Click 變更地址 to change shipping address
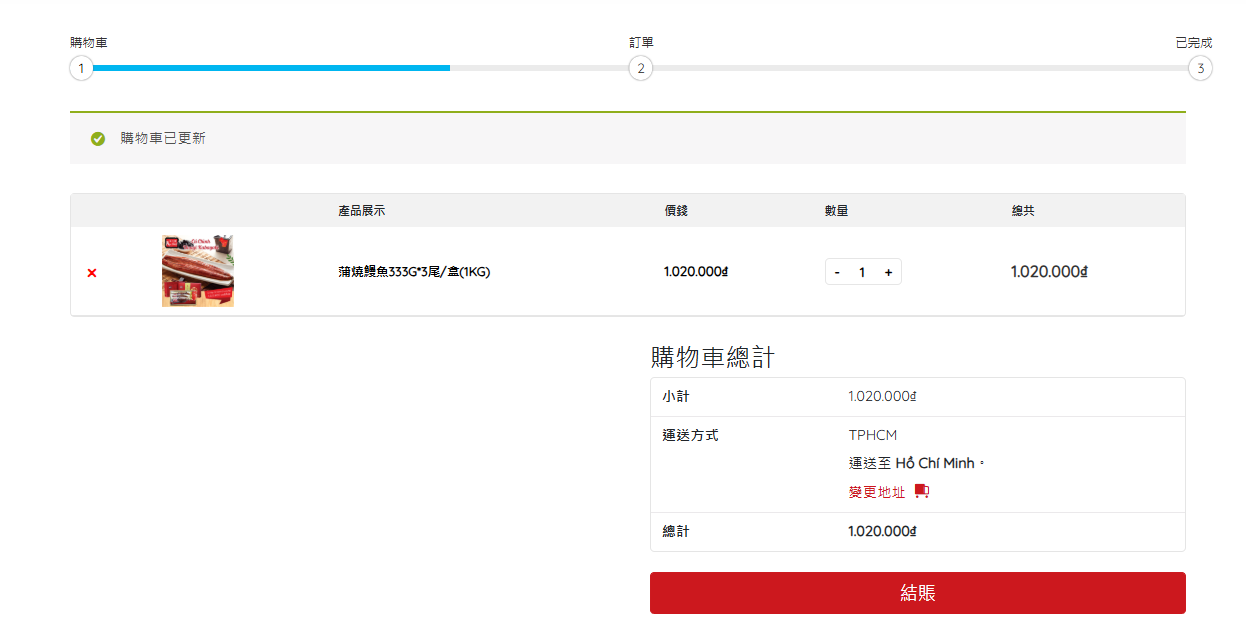1246x636 pixels. (877, 492)
